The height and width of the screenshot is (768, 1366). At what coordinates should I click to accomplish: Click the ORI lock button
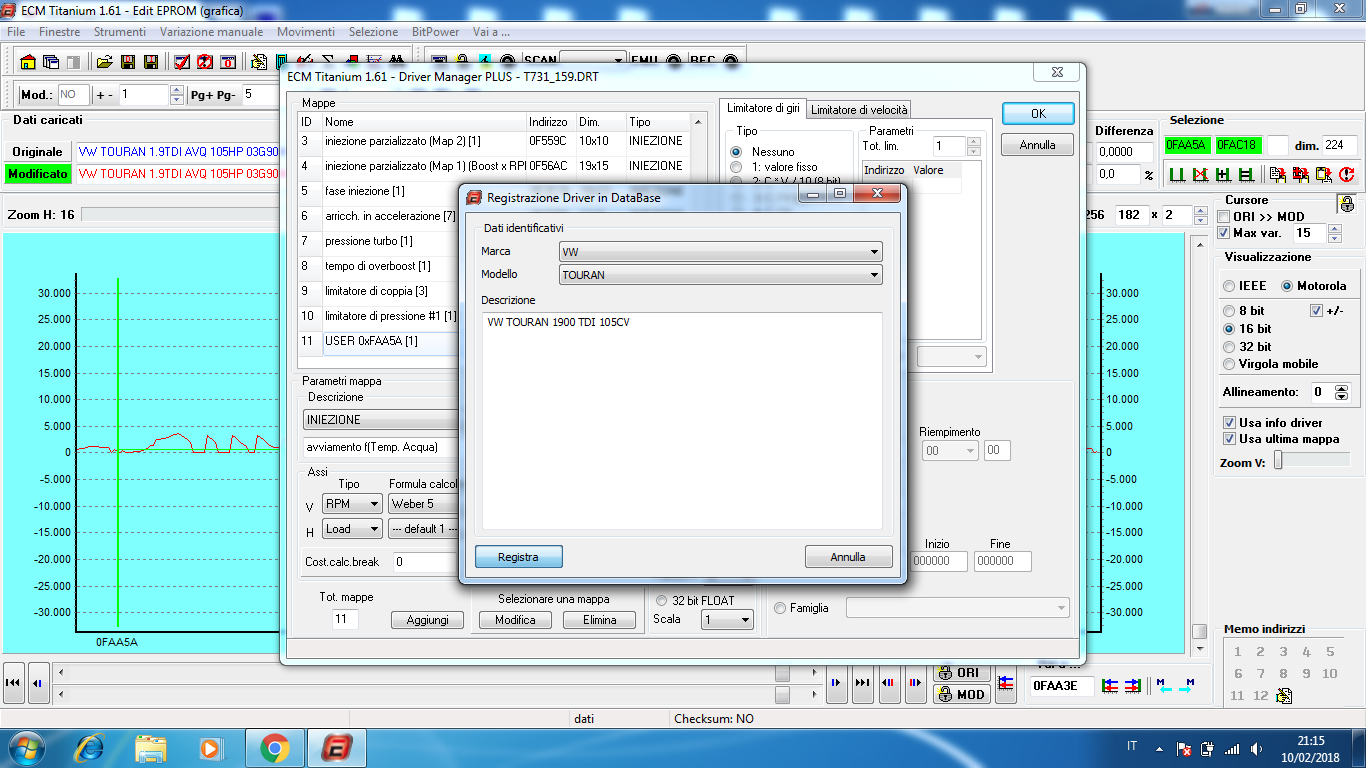click(961, 673)
